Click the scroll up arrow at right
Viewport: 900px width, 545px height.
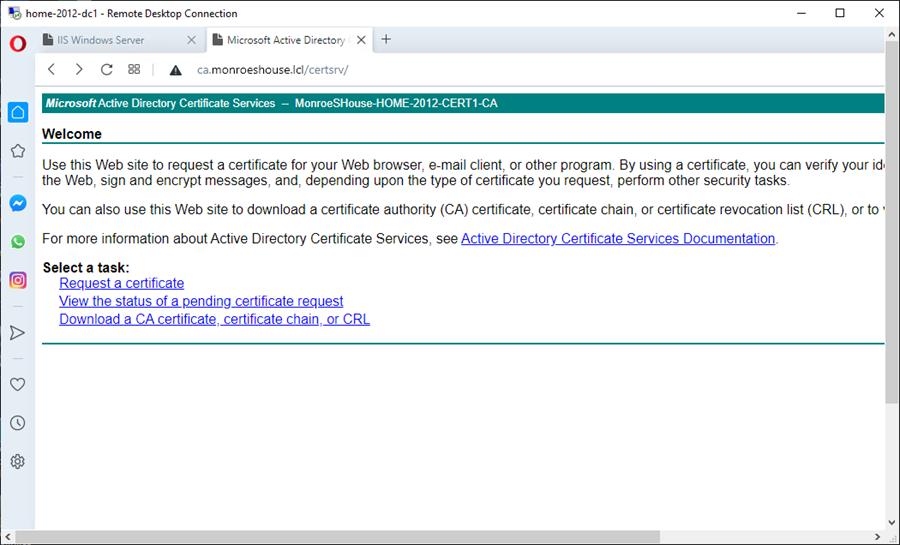click(891, 34)
